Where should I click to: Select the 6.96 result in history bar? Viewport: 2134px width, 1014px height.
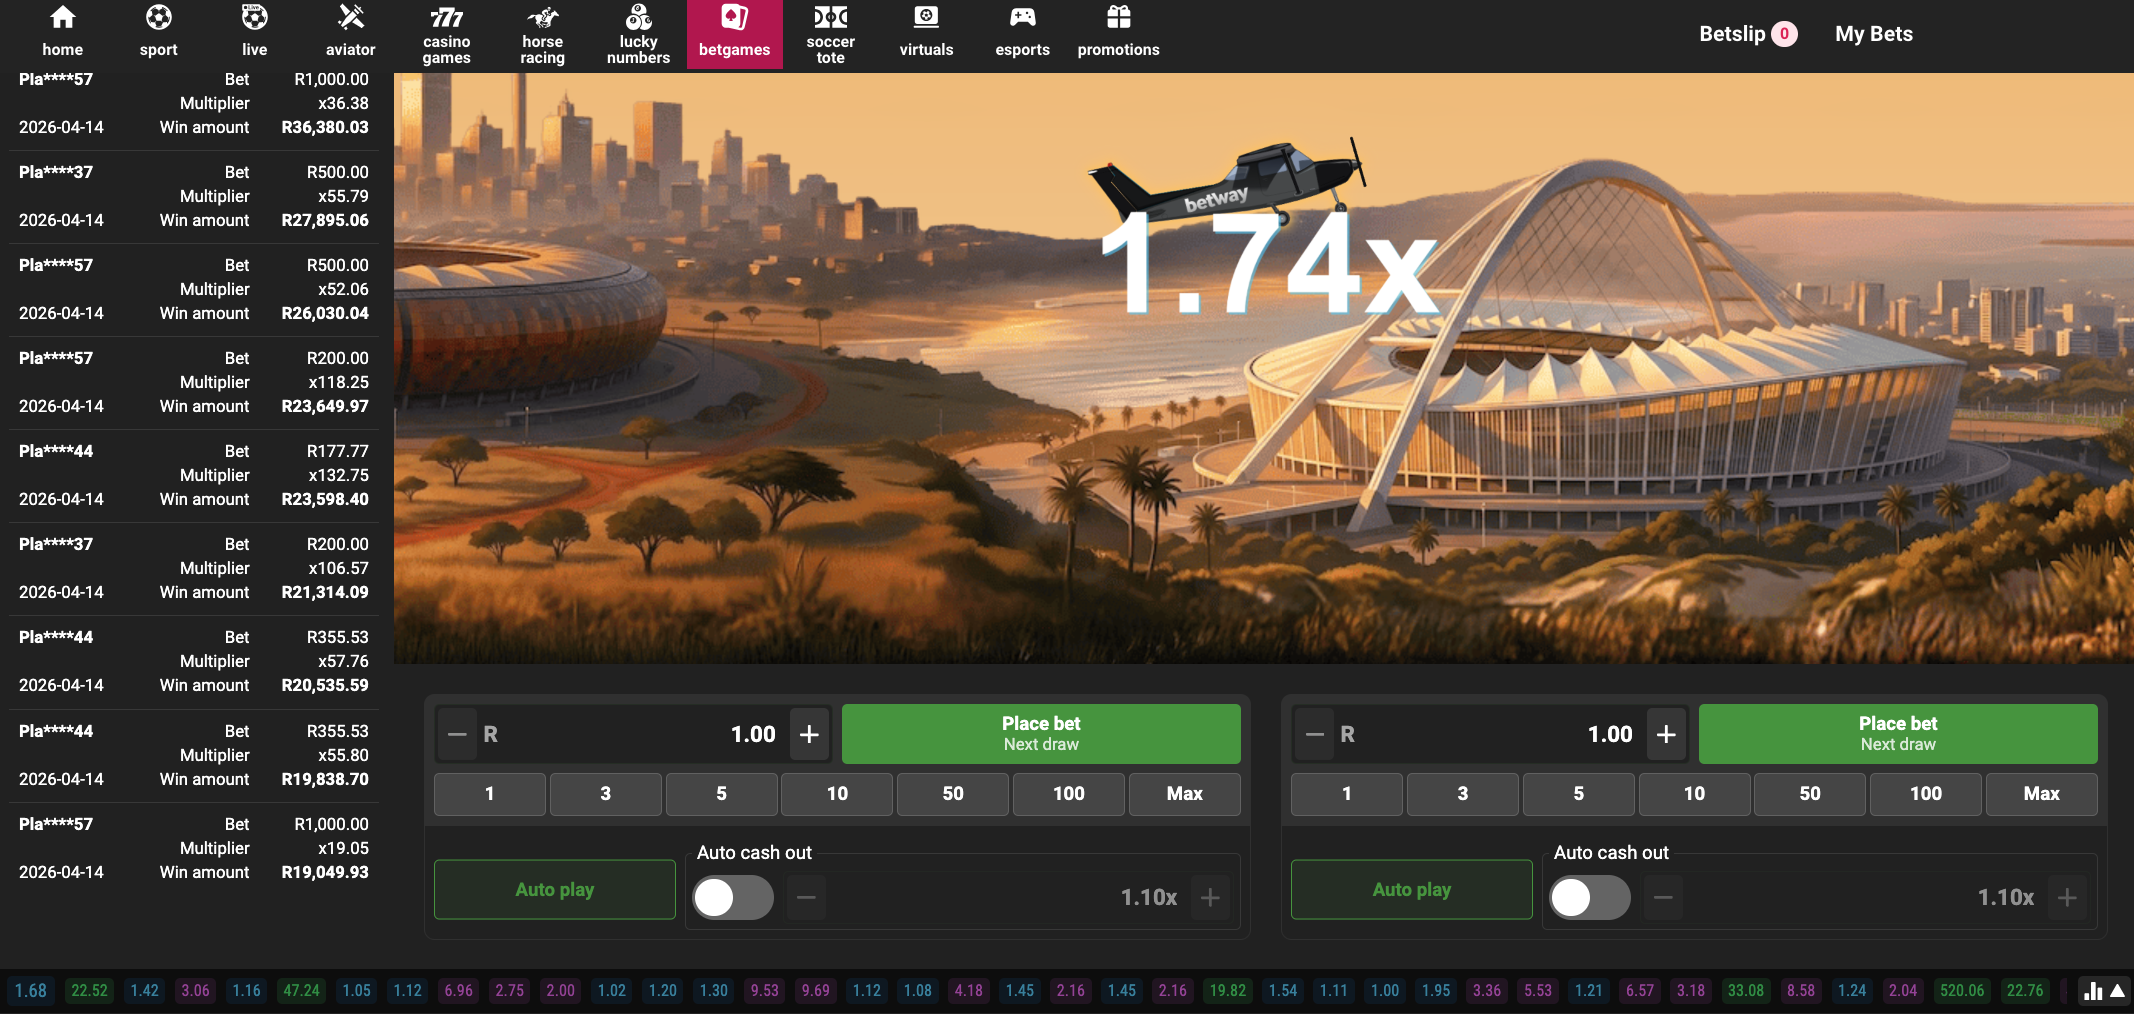(x=459, y=991)
